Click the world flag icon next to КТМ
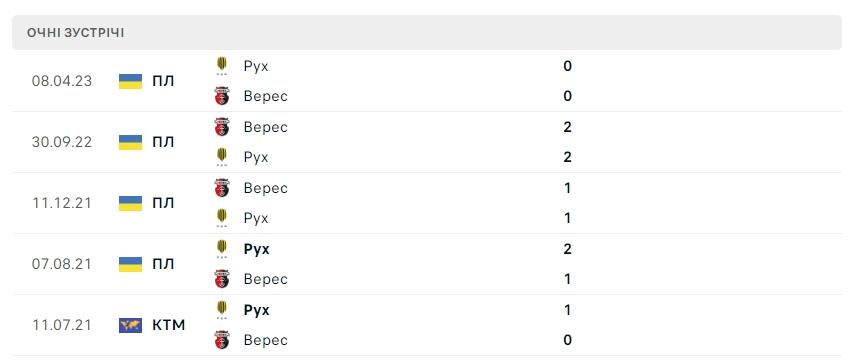Image resolution: width=851 pixels, height=360 pixels. (x=130, y=325)
